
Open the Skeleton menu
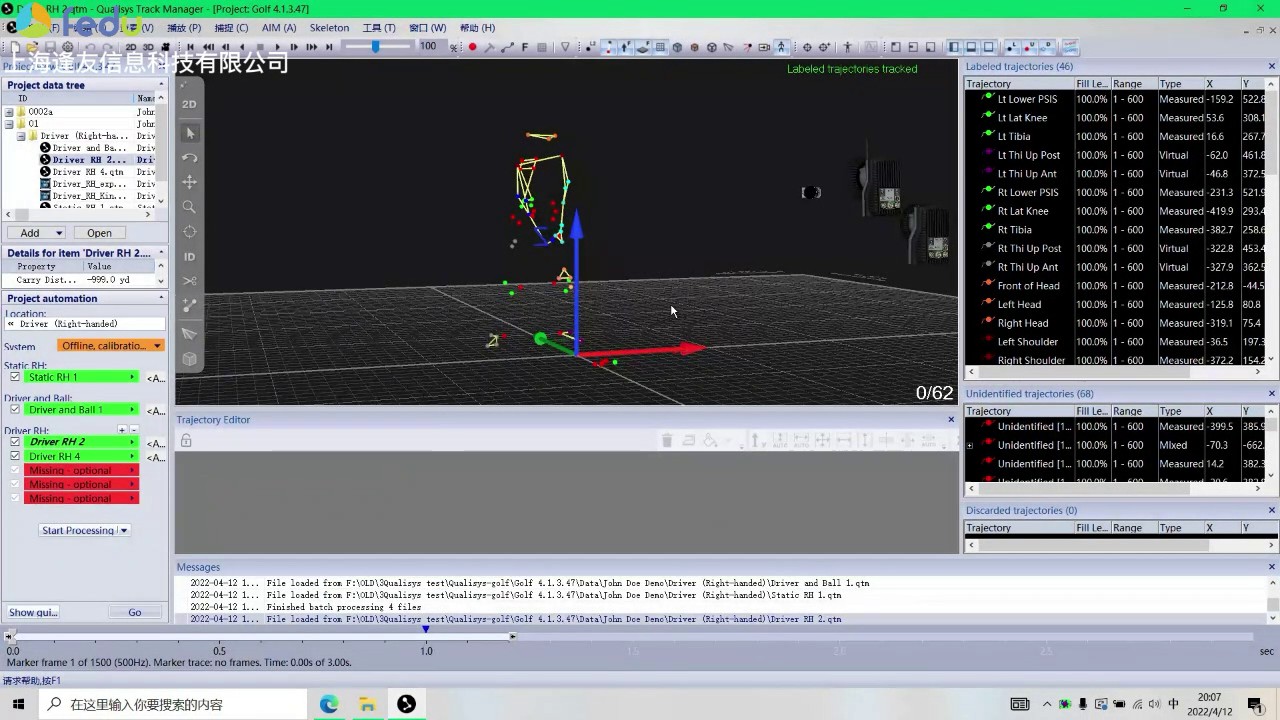(329, 28)
